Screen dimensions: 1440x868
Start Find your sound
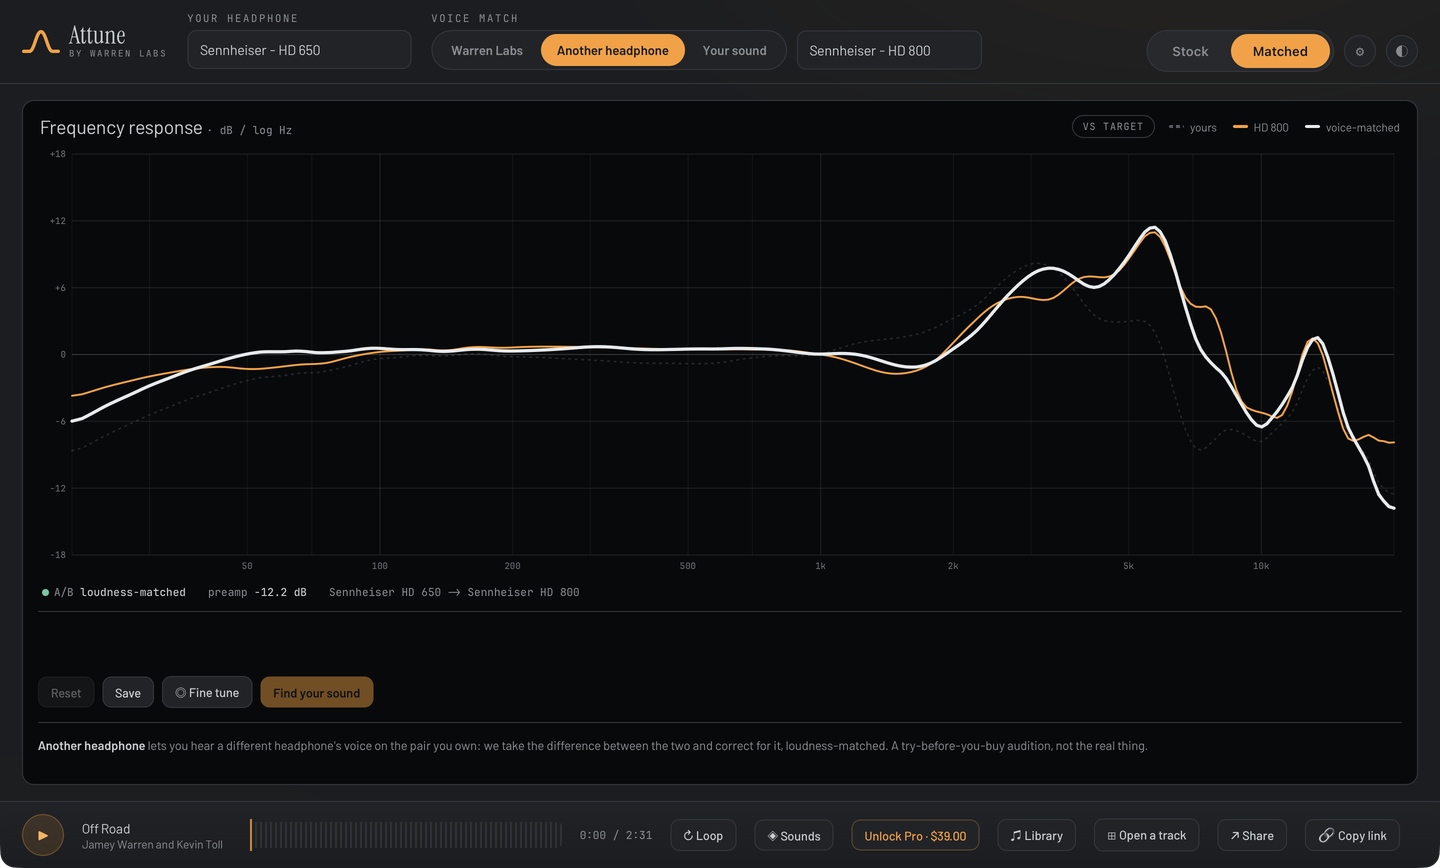pos(317,692)
